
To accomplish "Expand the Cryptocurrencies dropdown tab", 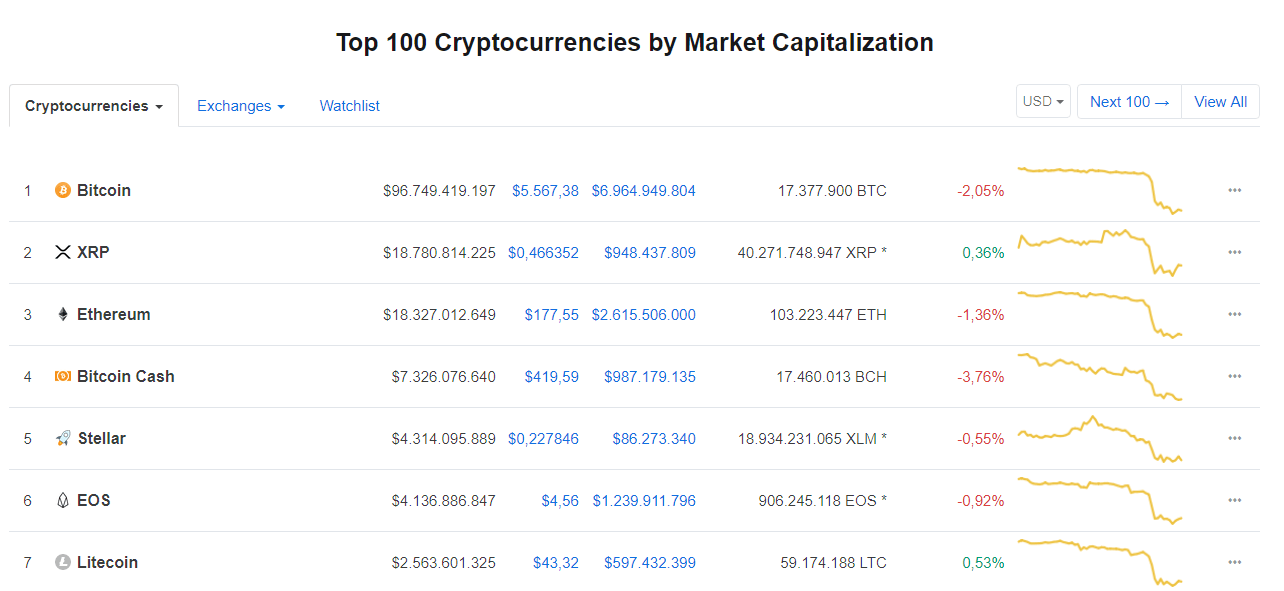I will (x=94, y=106).
